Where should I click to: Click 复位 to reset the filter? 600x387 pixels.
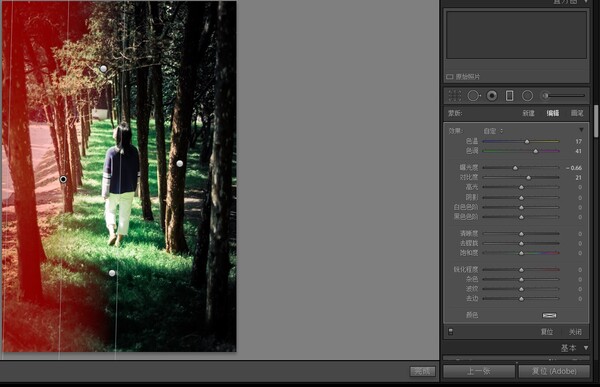point(546,332)
